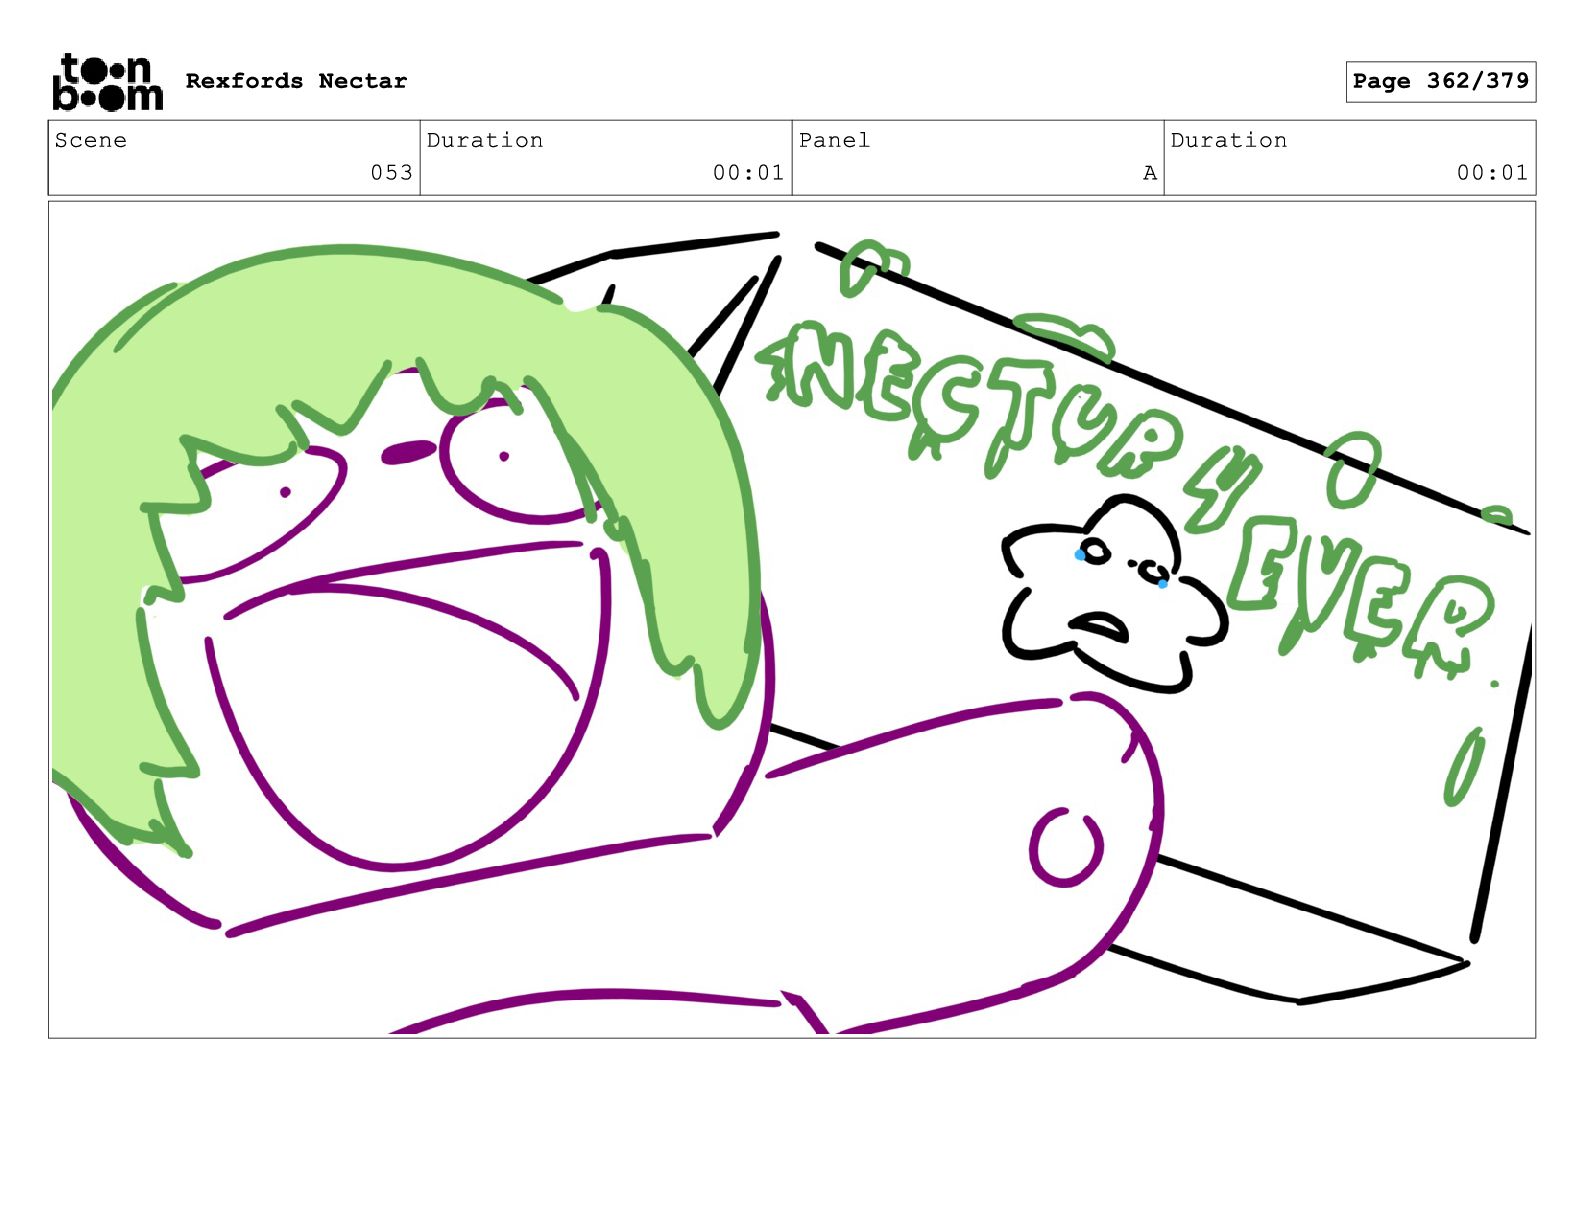Click the panel duration value 00:01

(x=1492, y=172)
